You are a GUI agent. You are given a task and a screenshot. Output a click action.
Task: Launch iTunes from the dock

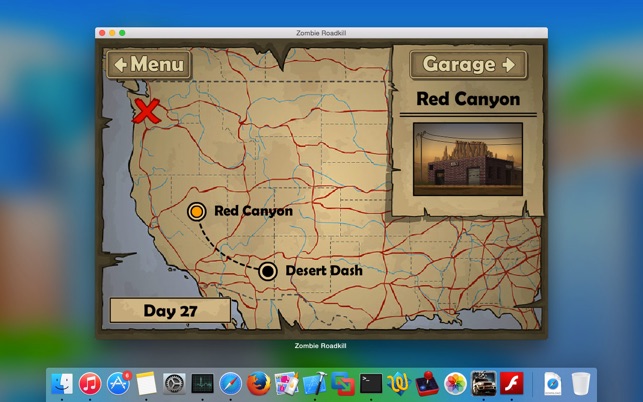90,384
